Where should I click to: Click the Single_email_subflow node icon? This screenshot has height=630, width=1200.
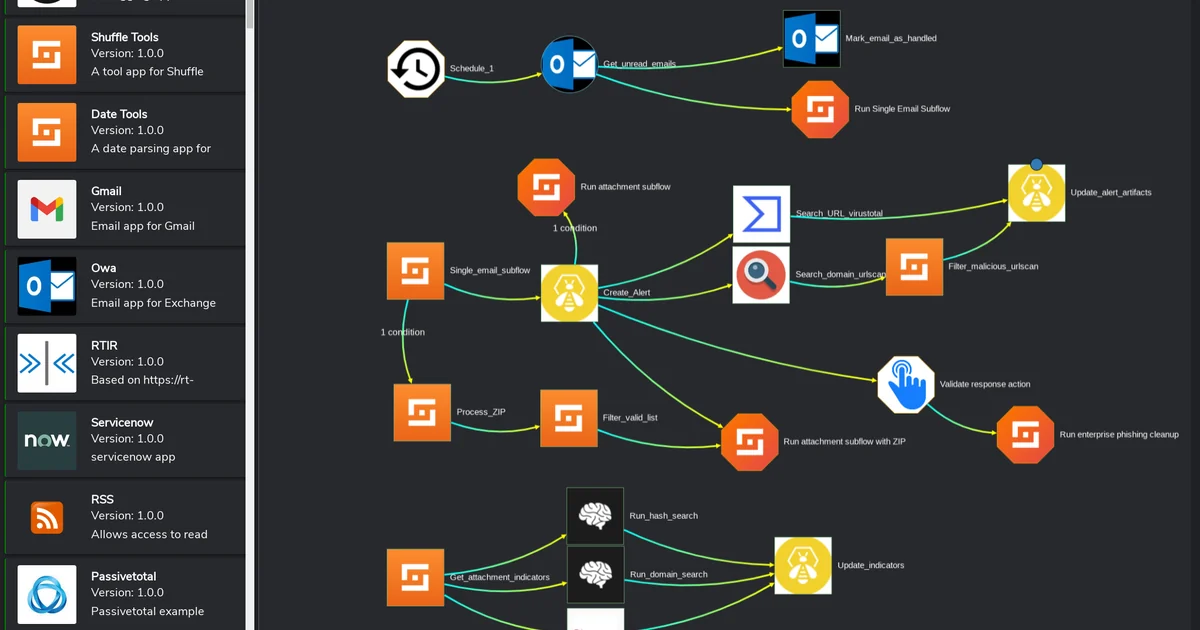click(x=416, y=271)
